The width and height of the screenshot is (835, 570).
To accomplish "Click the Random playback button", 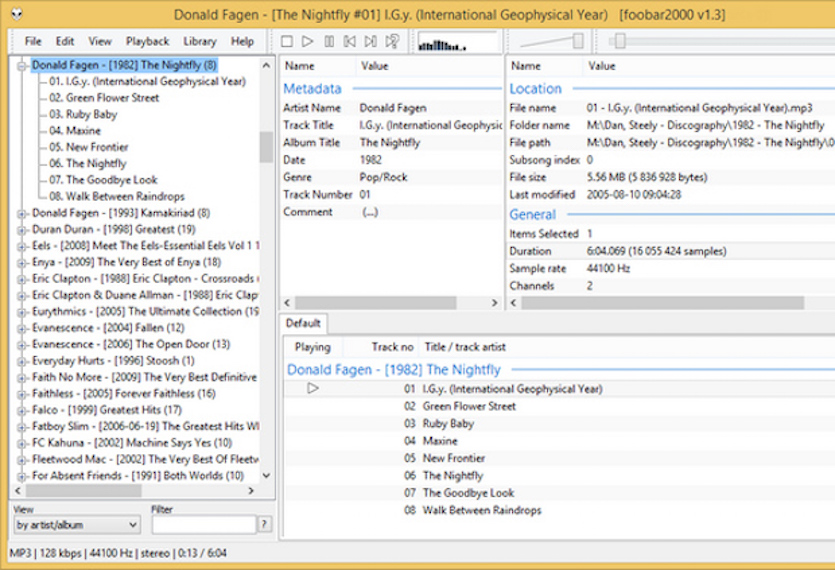I will tap(392, 41).
